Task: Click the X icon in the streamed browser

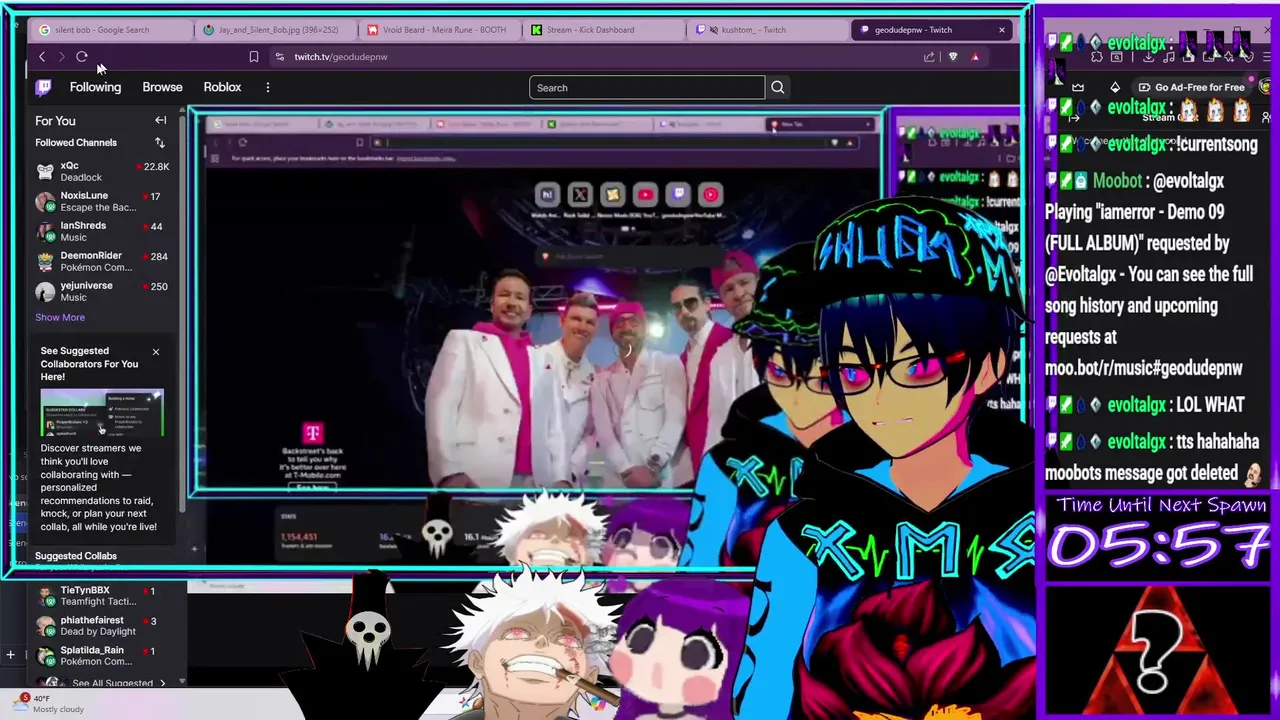Action: (580, 194)
